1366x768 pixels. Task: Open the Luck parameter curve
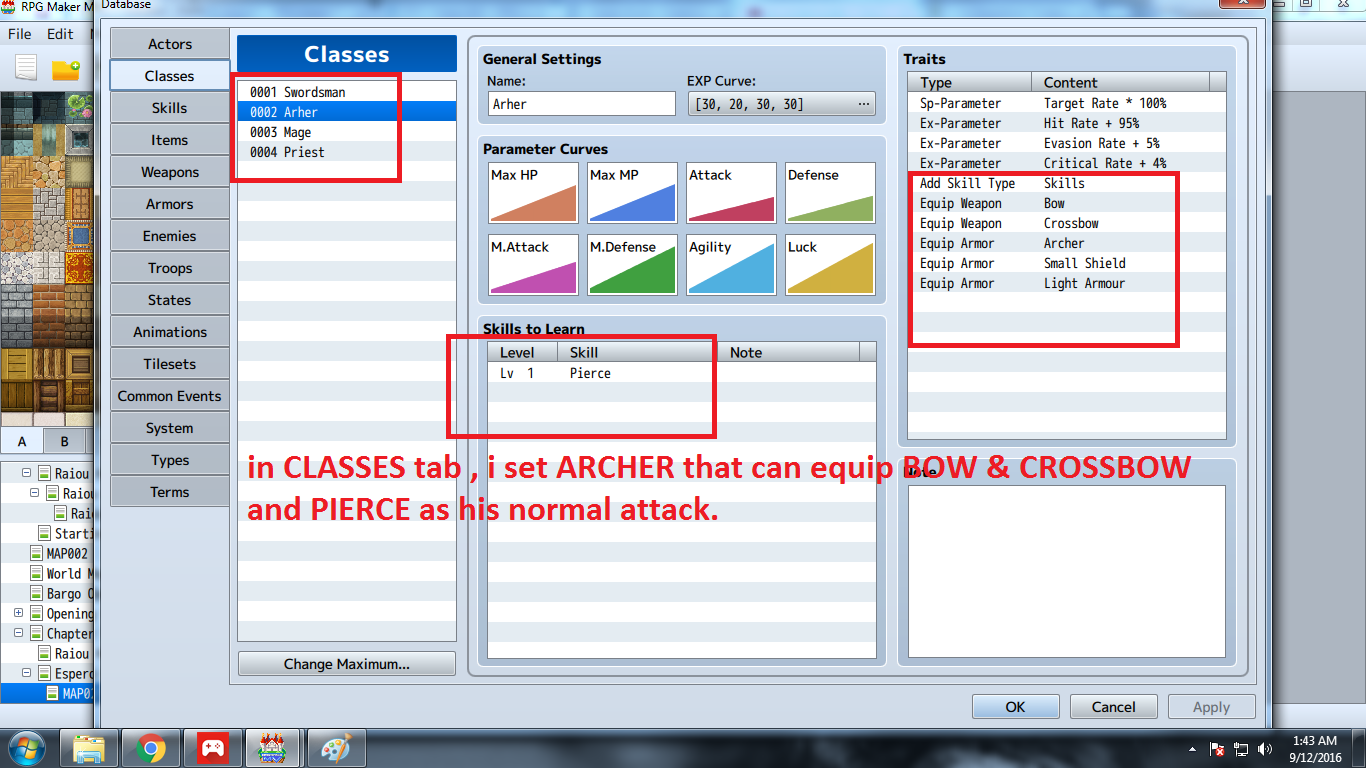[x=829, y=264]
